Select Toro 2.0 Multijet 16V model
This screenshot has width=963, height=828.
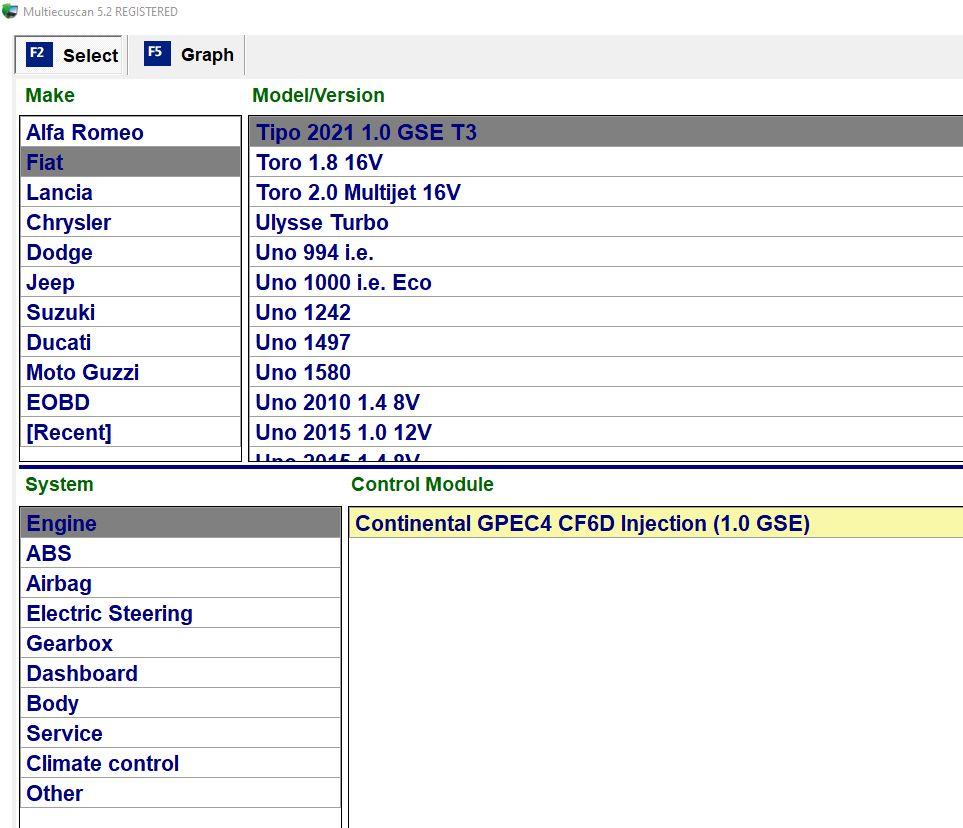click(x=358, y=193)
